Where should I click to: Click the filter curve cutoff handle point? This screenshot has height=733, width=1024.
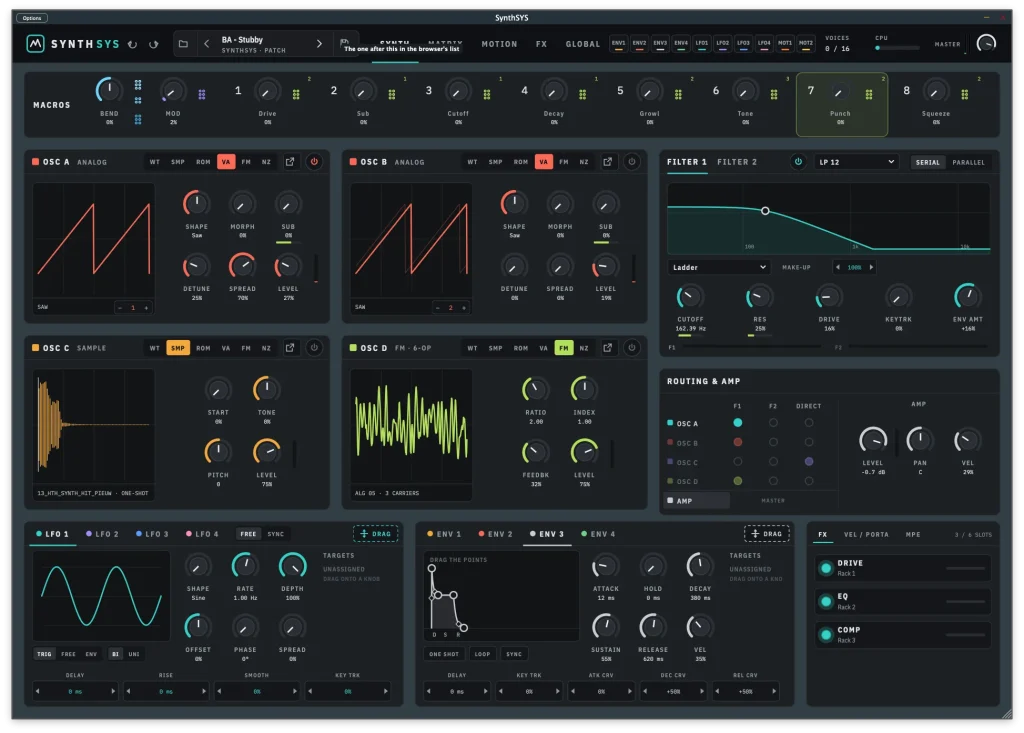point(765,210)
